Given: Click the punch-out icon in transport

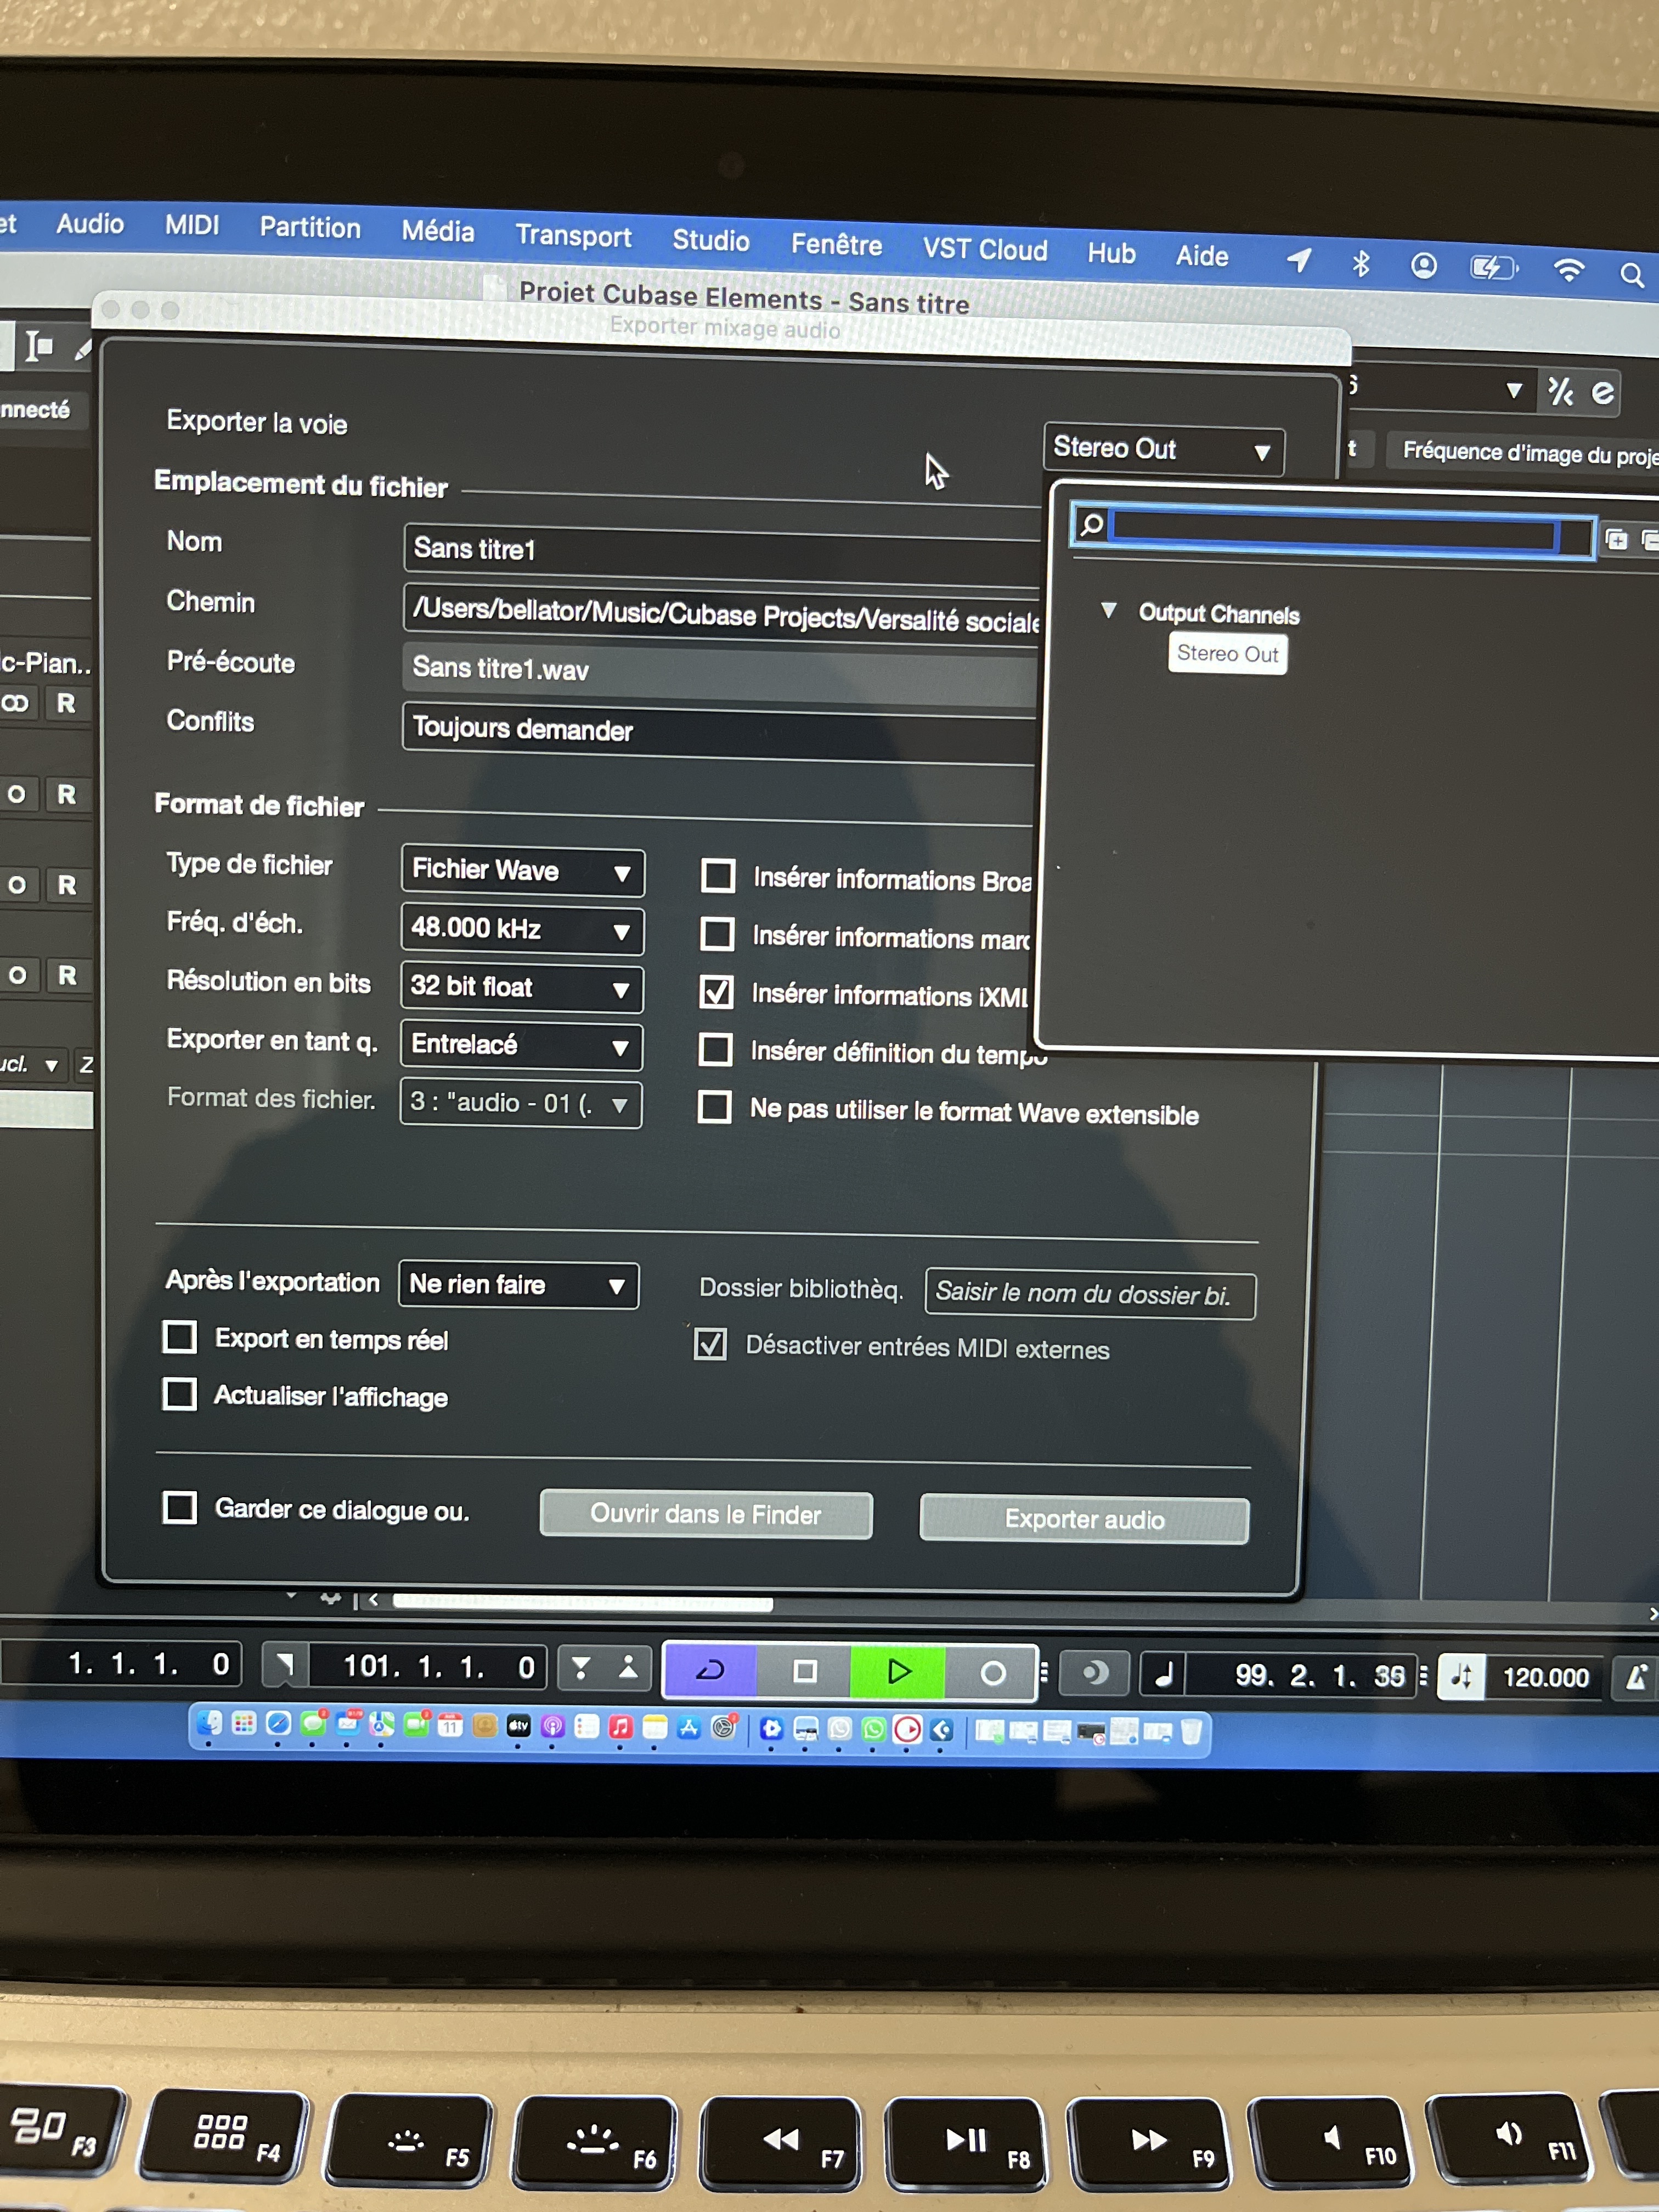Looking at the screenshot, I should pyautogui.click(x=628, y=1667).
